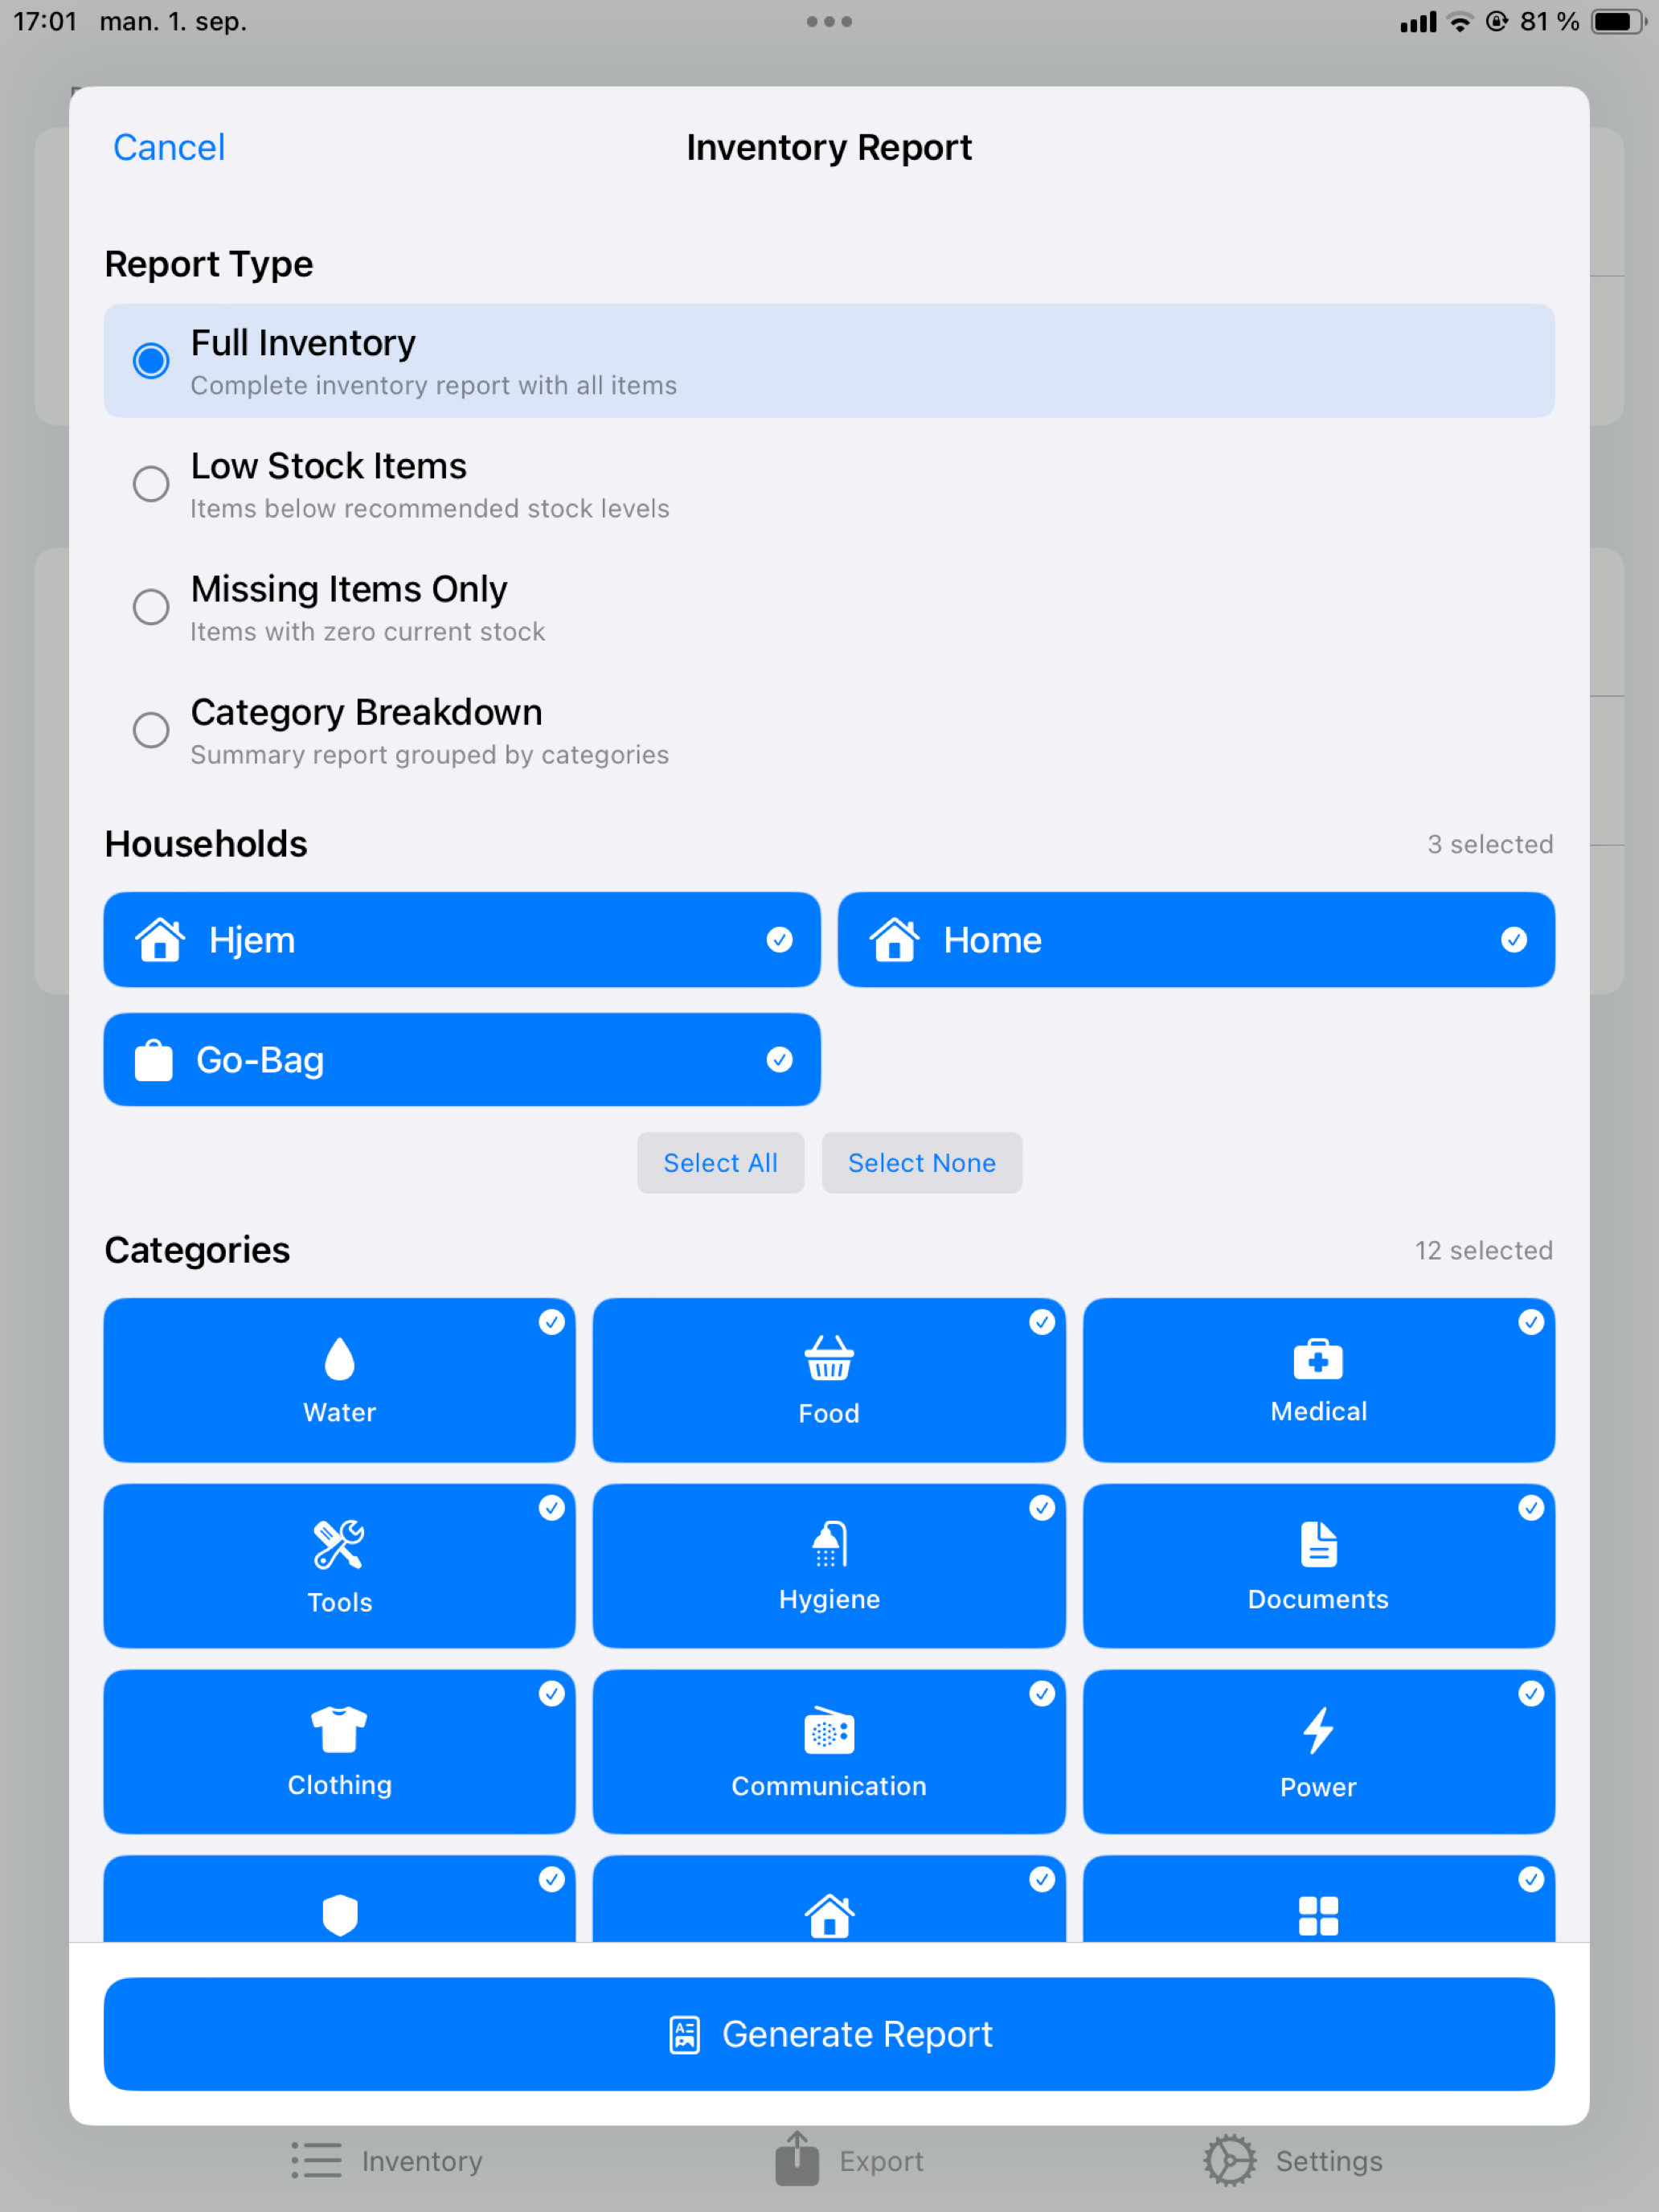Tap the Power lightning bolt icon

pos(1318,1731)
